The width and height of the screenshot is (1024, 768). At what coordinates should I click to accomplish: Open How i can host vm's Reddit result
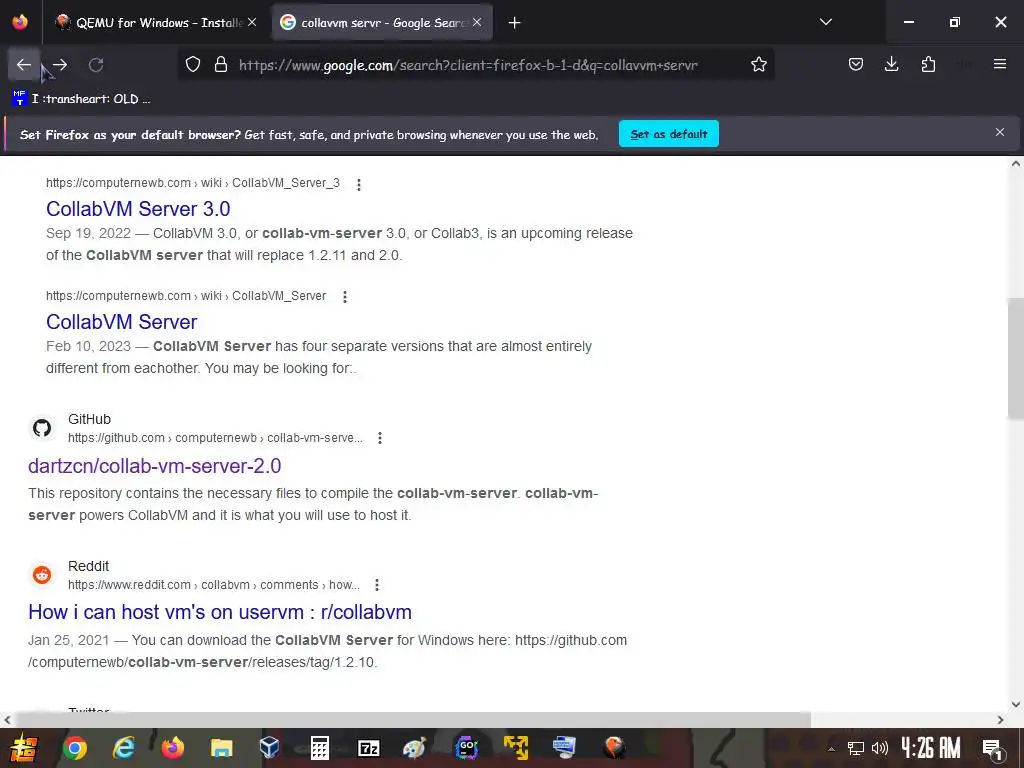[220, 612]
